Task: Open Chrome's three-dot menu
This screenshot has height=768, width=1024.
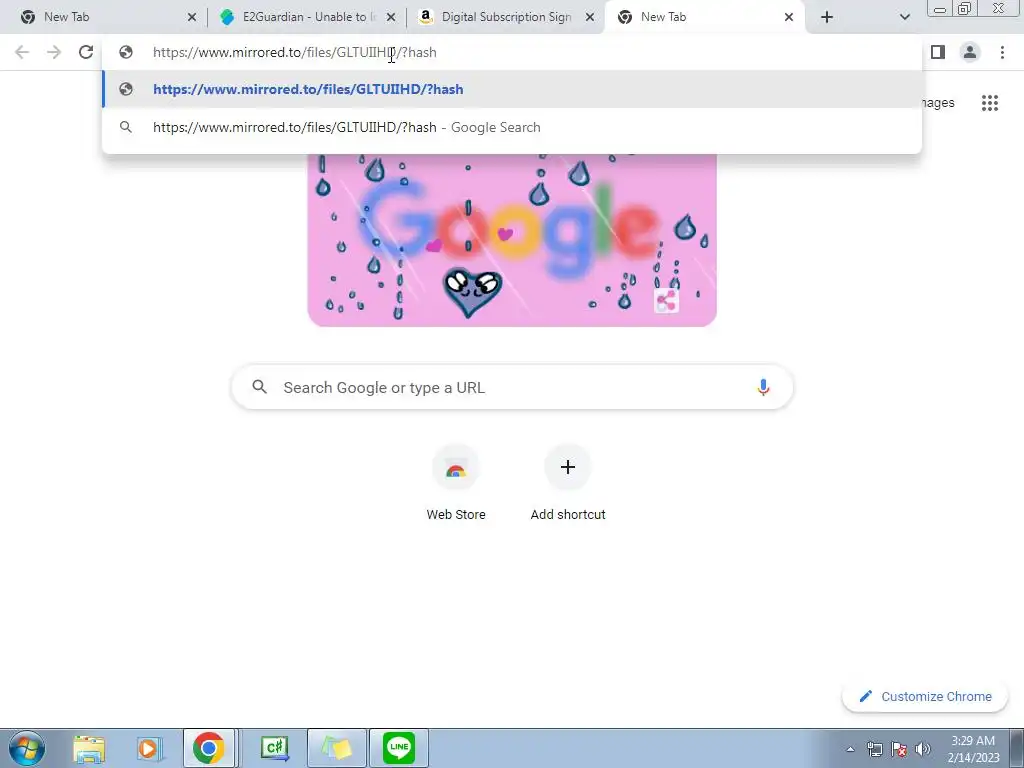Action: click(1002, 52)
